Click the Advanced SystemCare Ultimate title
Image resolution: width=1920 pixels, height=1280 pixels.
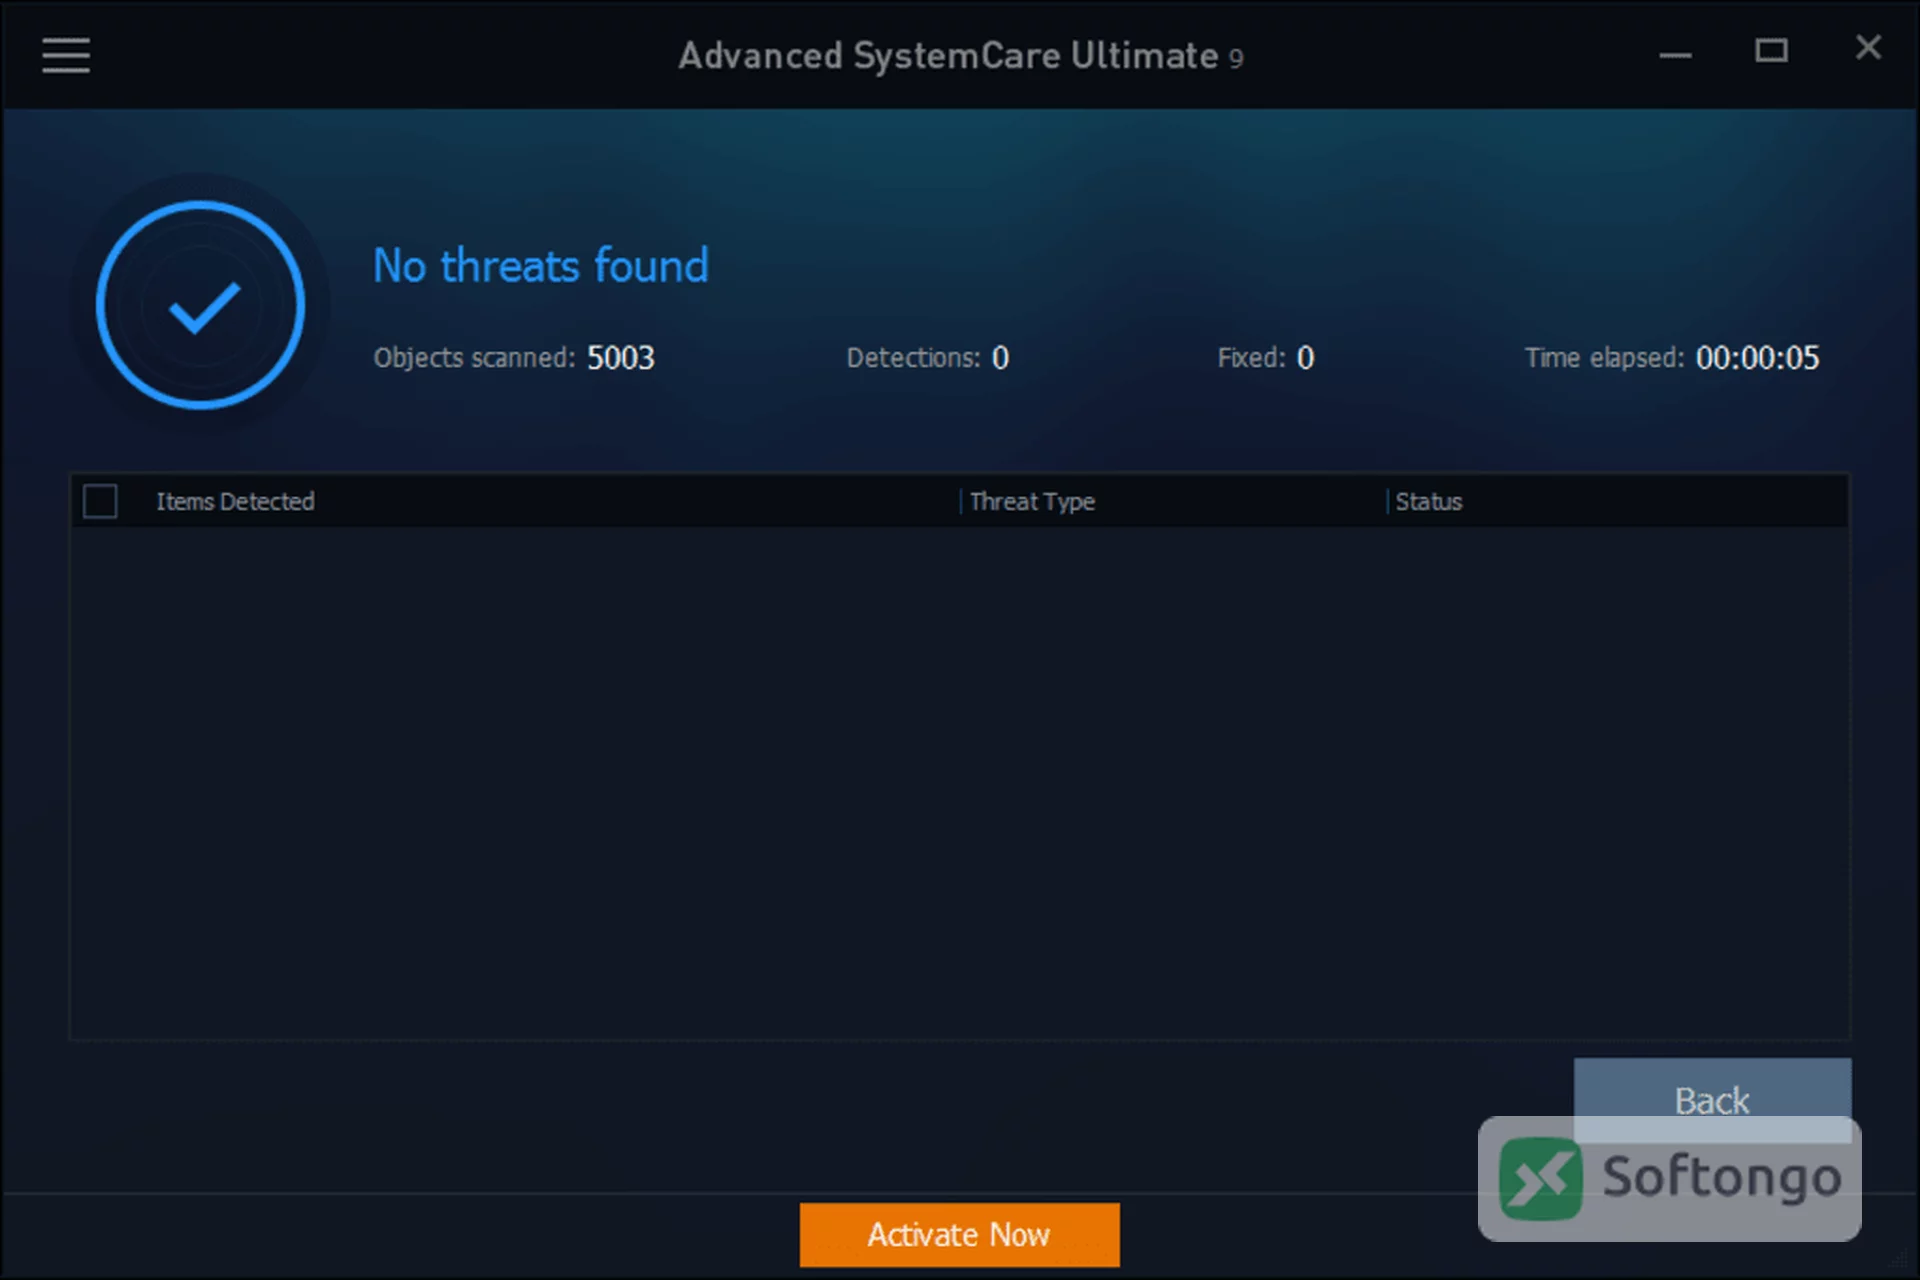pos(960,56)
